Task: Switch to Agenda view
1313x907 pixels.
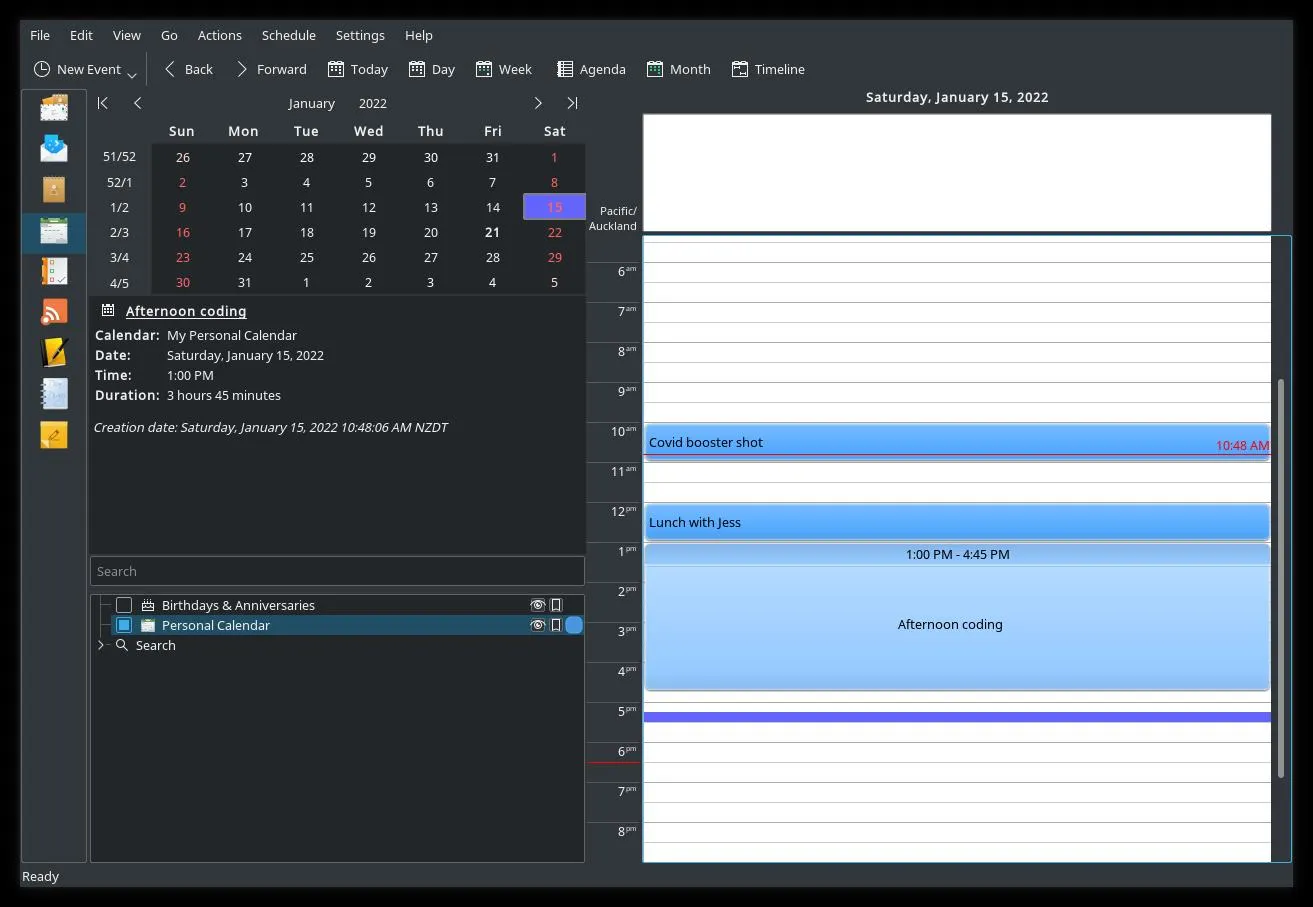Action: coord(590,68)
